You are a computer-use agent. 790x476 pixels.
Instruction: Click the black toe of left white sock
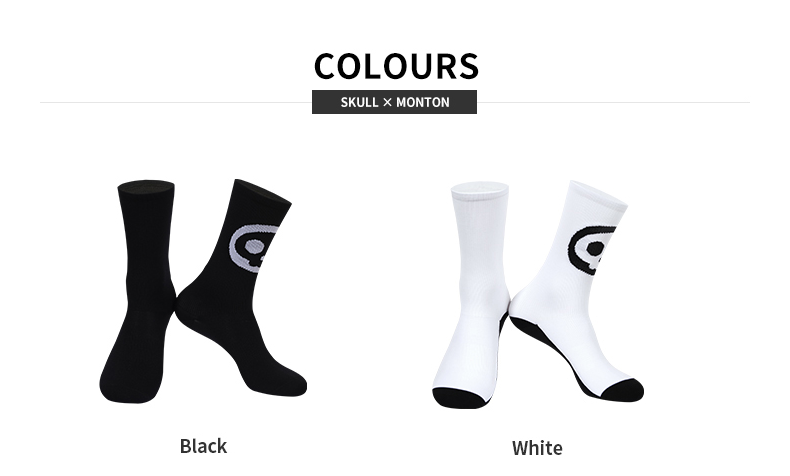pyautogui.click(x=461, y=398)
